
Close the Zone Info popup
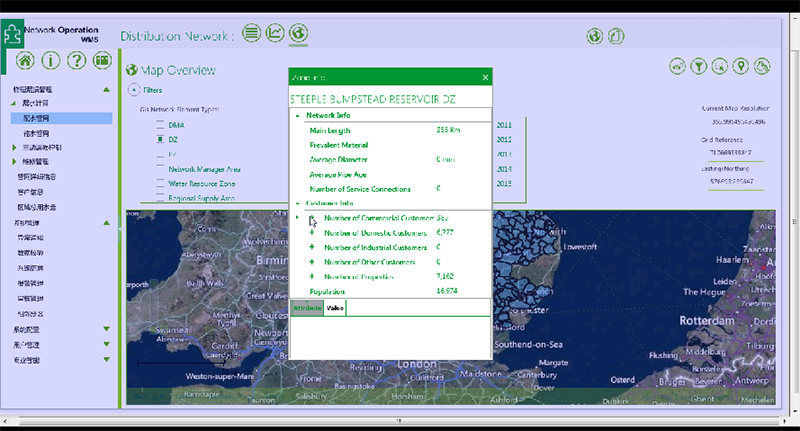pos(485,77)
